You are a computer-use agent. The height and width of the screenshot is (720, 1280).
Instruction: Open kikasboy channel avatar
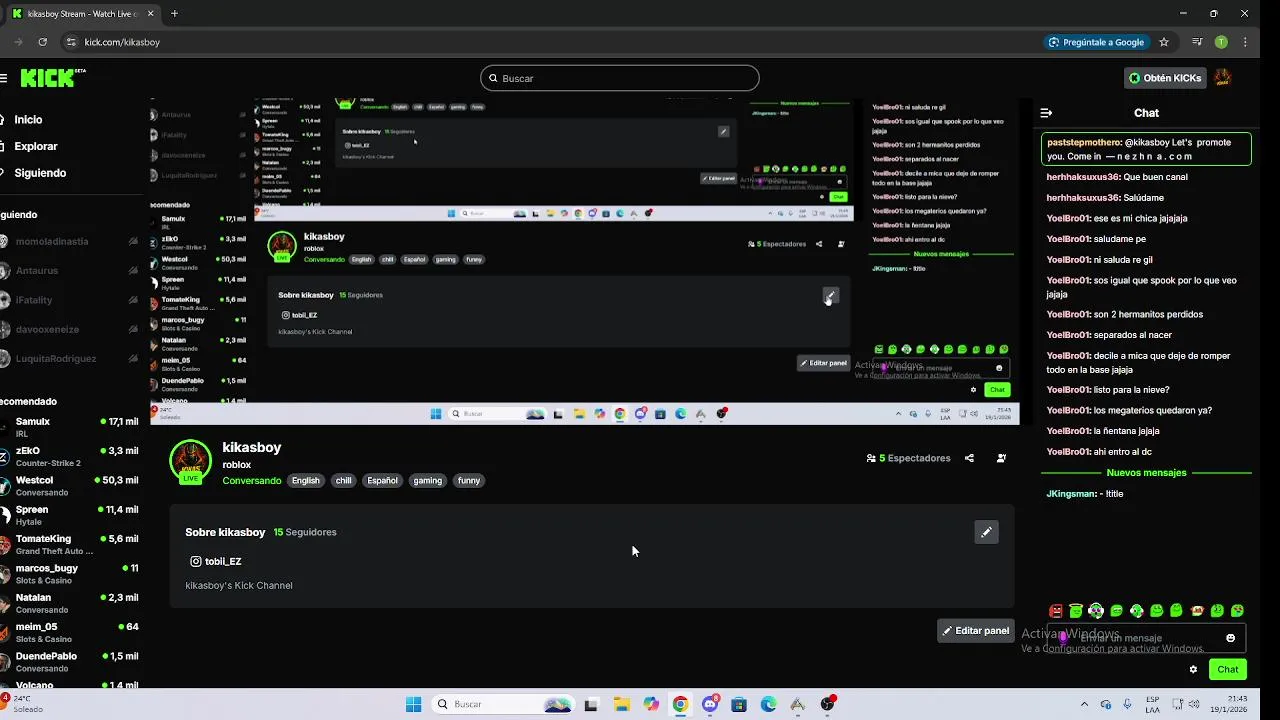[x=190, y=461]
